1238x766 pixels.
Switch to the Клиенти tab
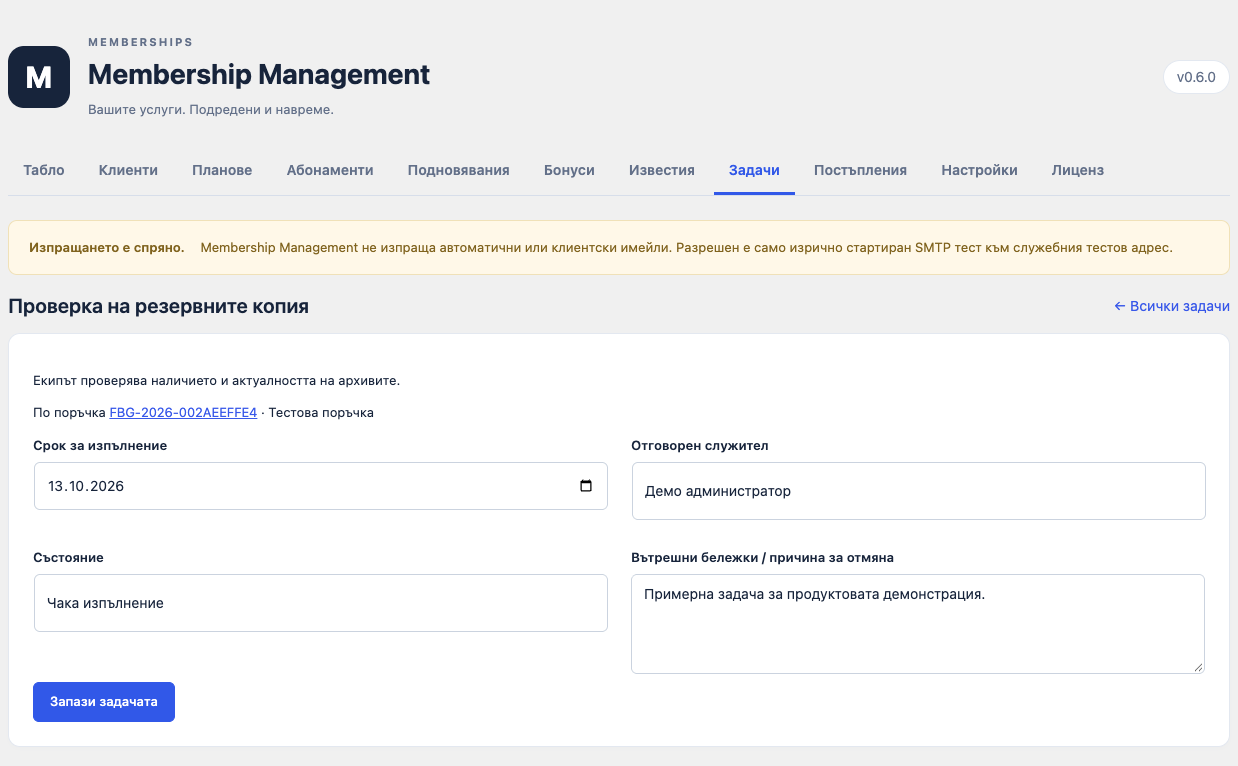(x=128, y=170)
